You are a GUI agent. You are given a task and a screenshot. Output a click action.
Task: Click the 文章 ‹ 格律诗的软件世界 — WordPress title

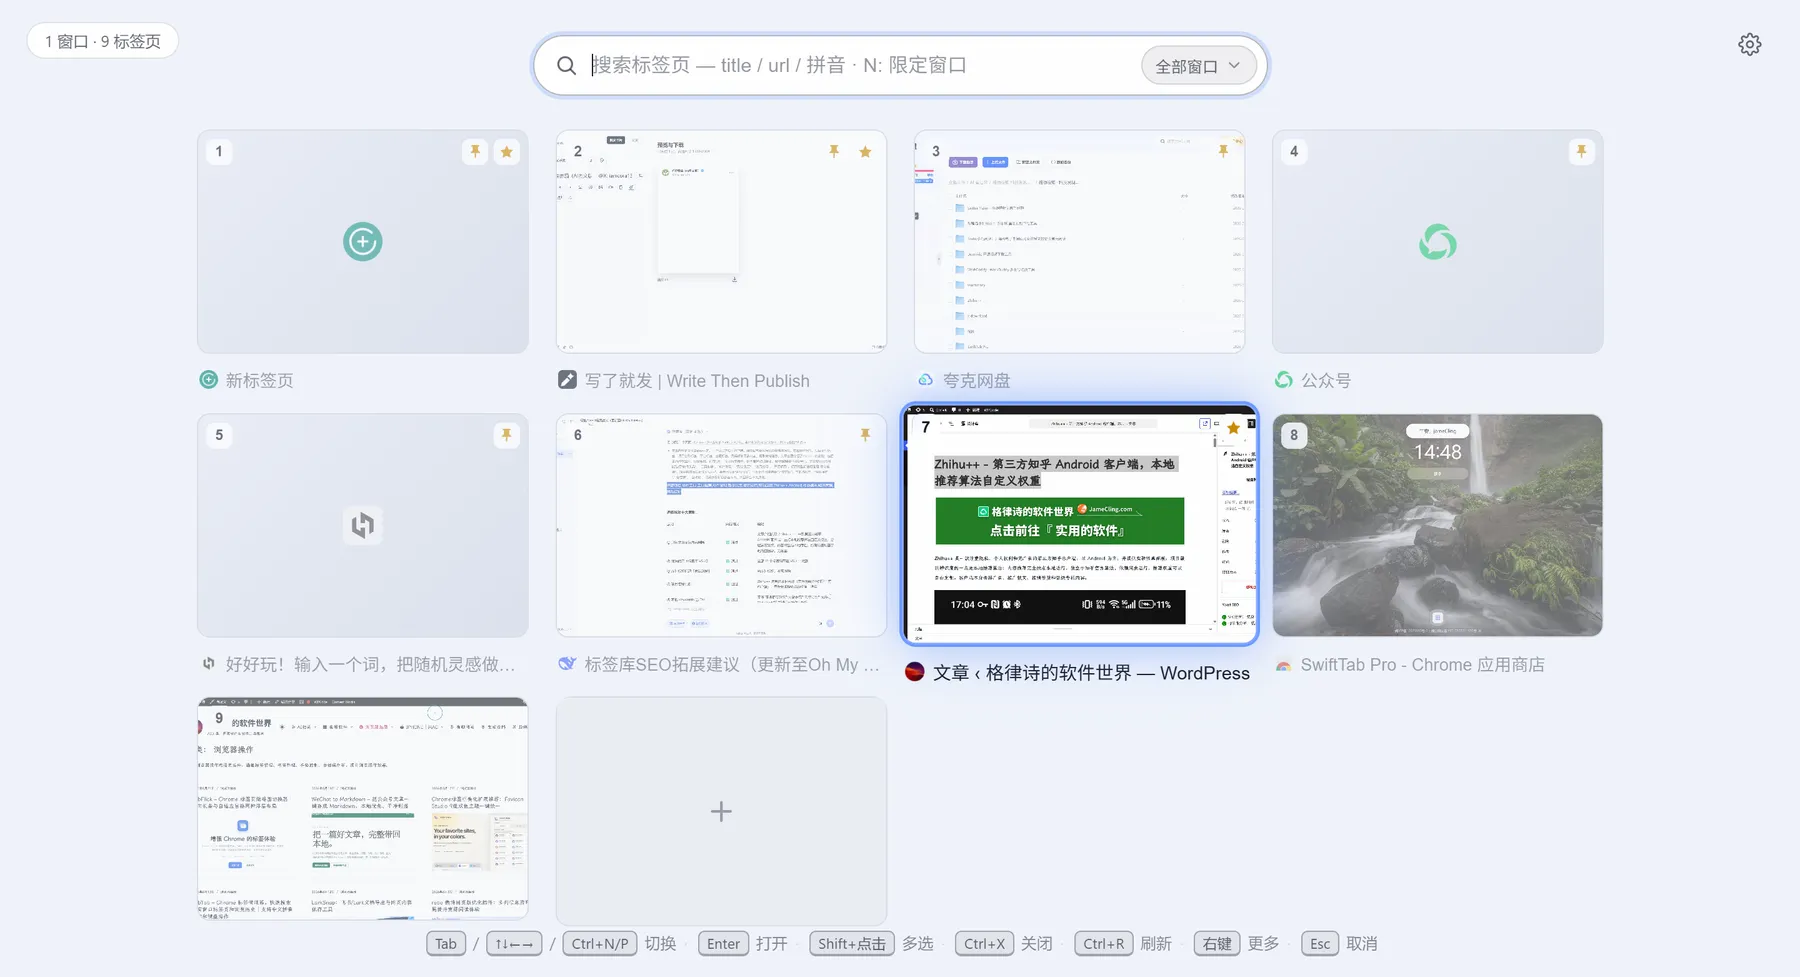(x=1091, y=673)
